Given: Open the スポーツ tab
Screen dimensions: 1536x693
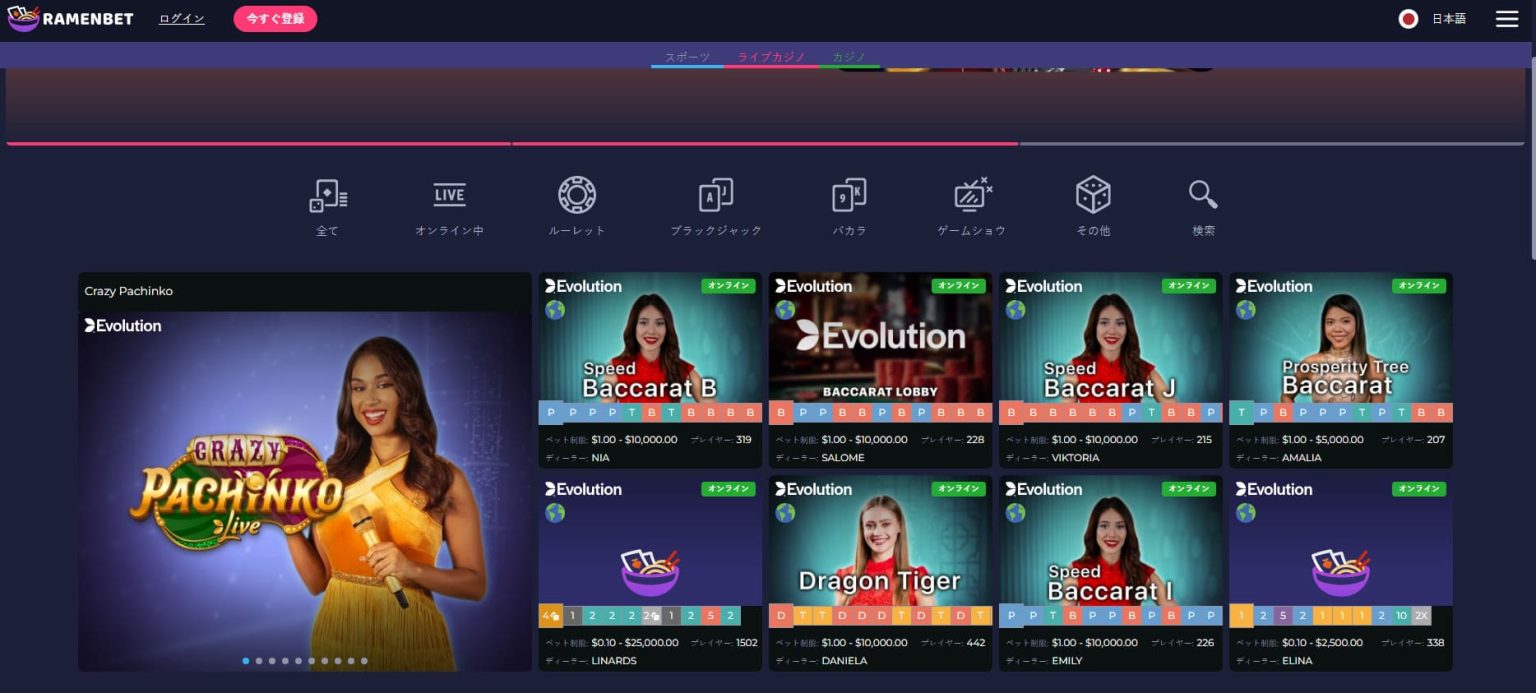Looking at the screenshot, I should (687, 57).
